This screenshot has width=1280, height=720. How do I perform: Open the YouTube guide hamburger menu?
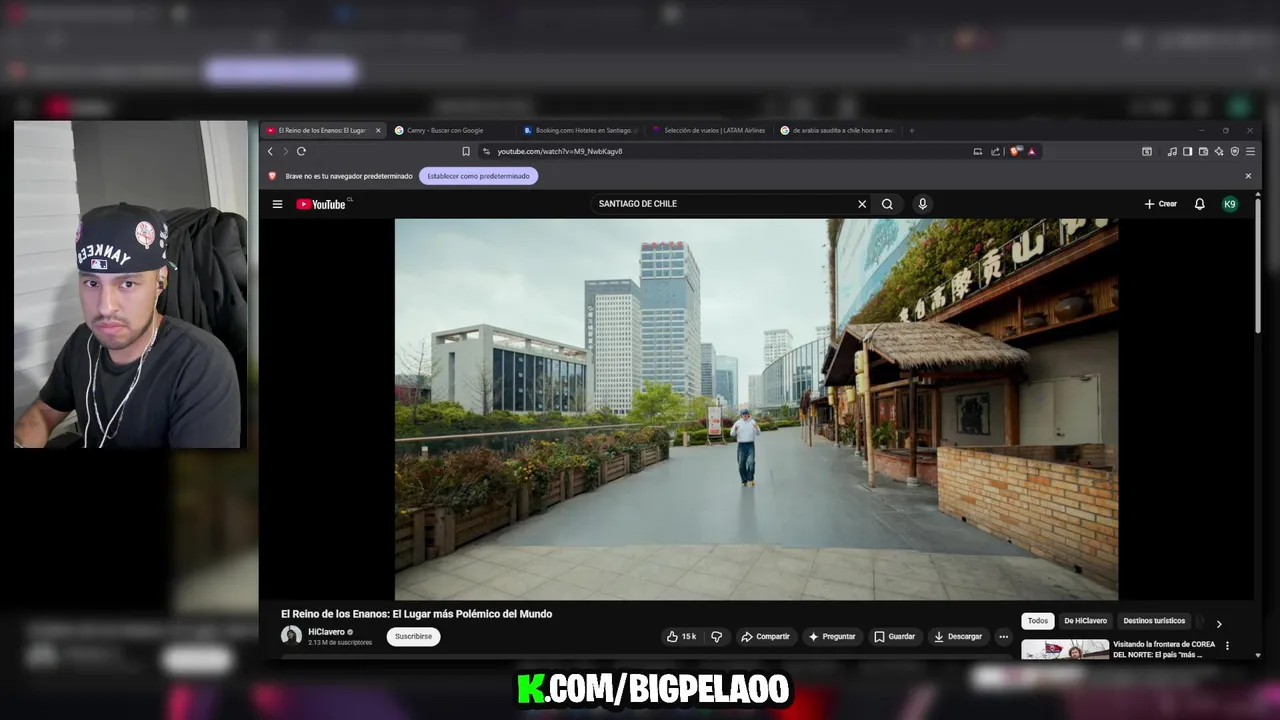click(x=277, y=204)
